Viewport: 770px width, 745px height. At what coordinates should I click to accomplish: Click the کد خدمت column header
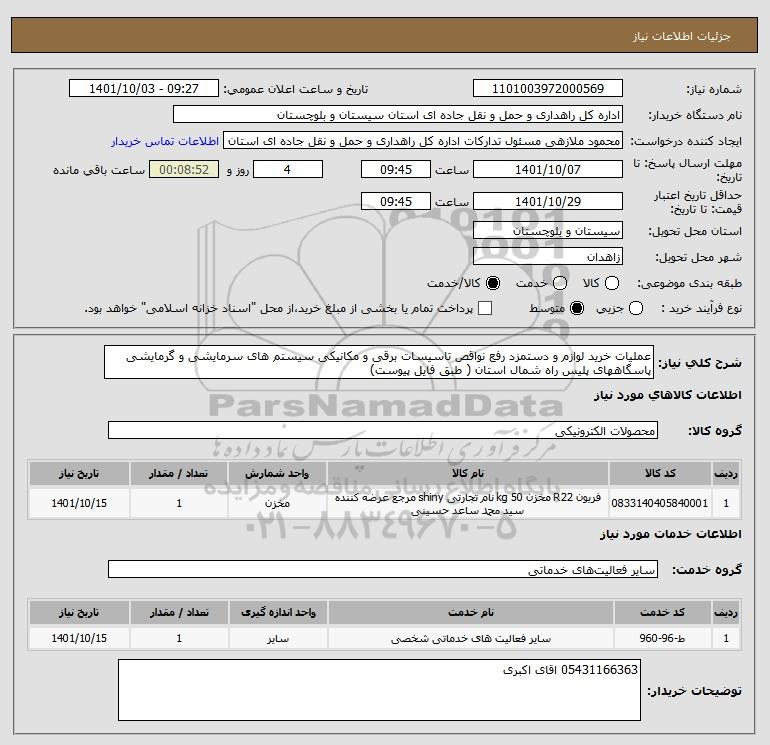662,612
